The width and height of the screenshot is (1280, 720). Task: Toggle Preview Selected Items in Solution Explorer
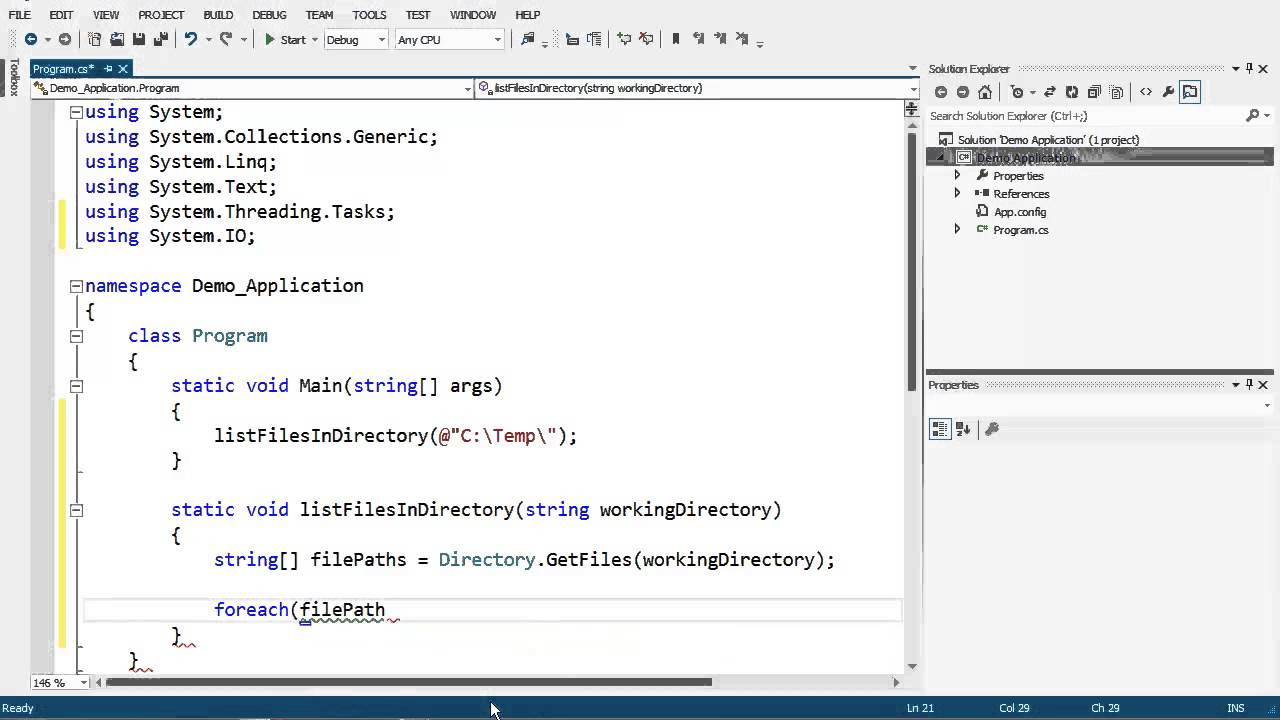[1190, 92]
